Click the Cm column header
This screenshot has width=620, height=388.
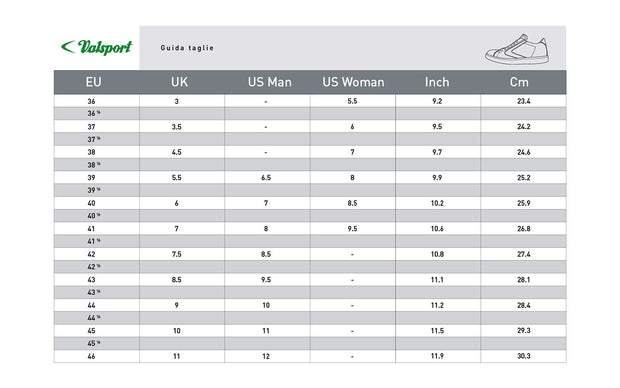[x=519, y=82]
